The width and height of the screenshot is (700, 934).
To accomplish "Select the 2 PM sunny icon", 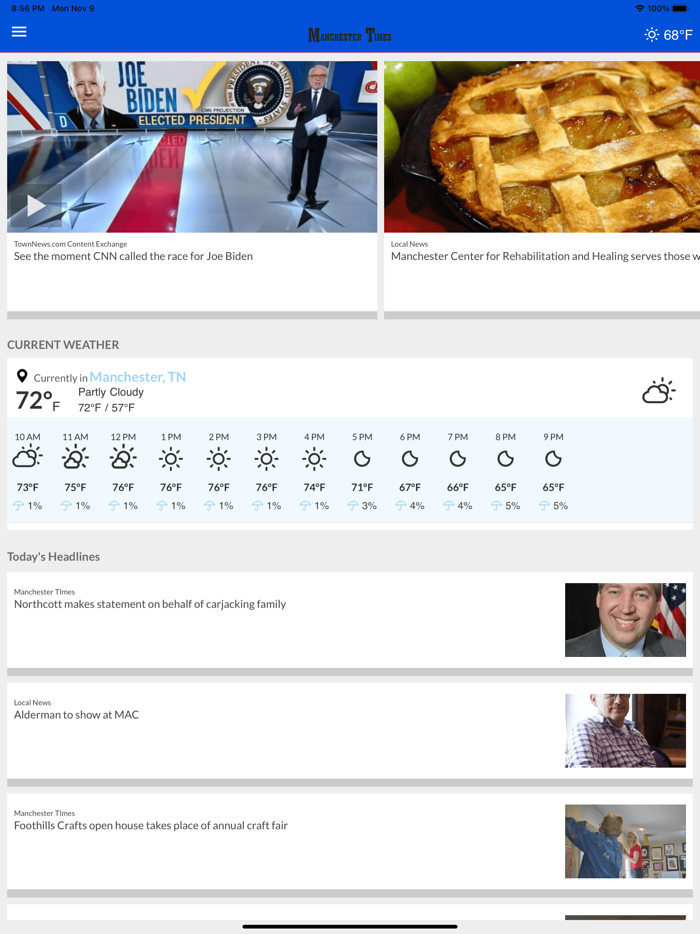I will (219, 459).
